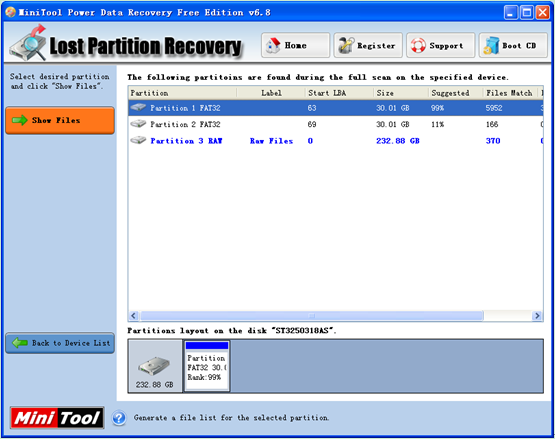
Task: Maximize the MiniTool window
Action: 527,13
